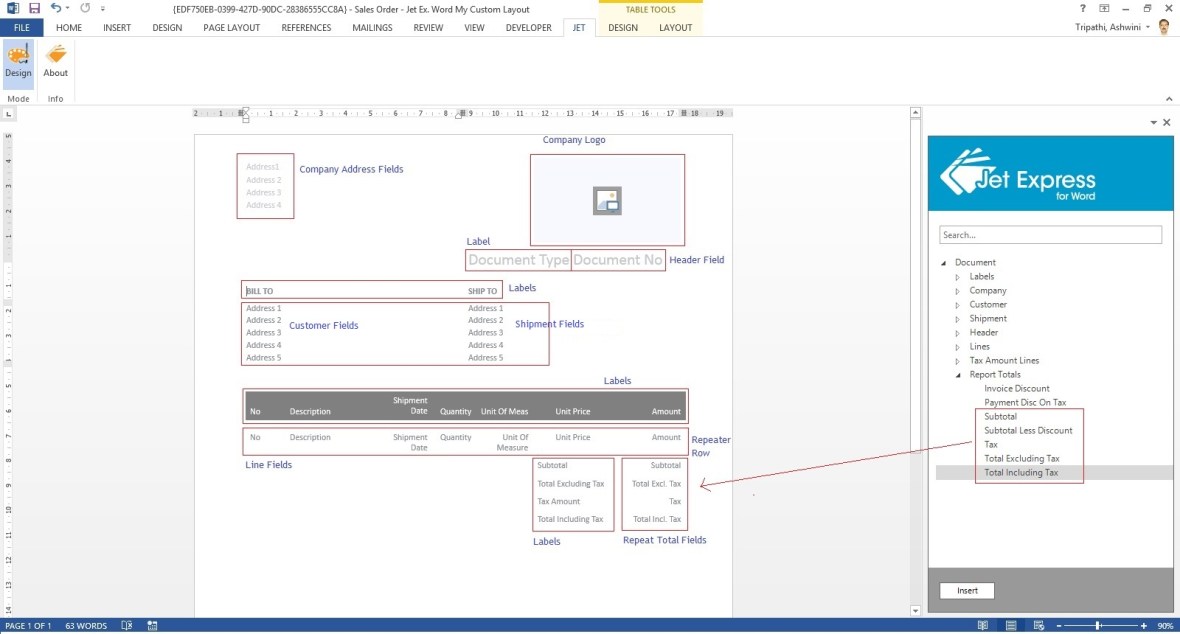Click the Undo icon
The image size is (1180, 634).
point(55,9)
